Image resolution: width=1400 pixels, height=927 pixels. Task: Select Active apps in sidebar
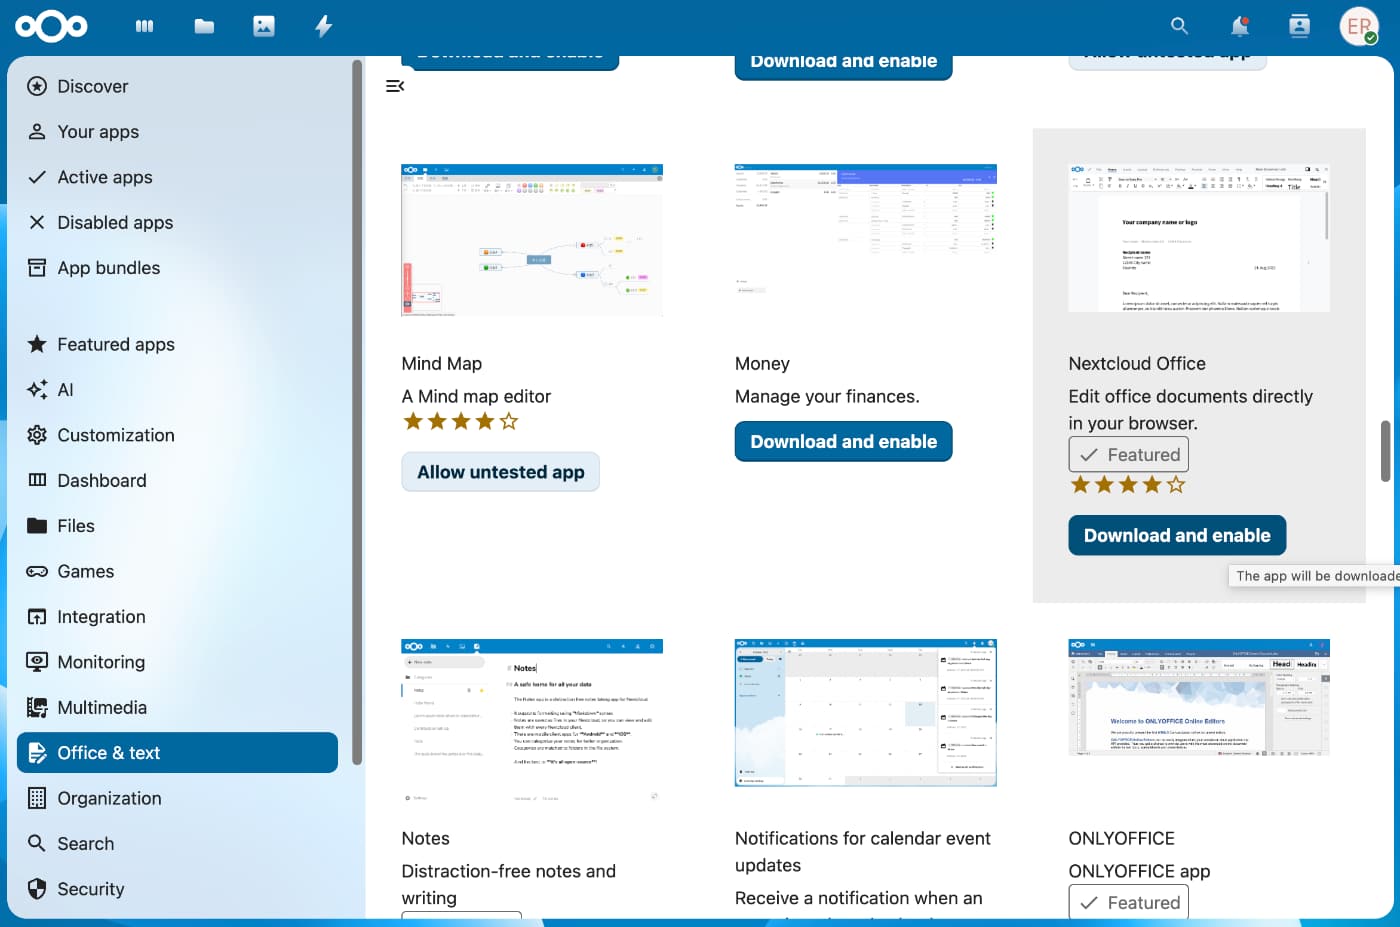click(x=105, y=177)
